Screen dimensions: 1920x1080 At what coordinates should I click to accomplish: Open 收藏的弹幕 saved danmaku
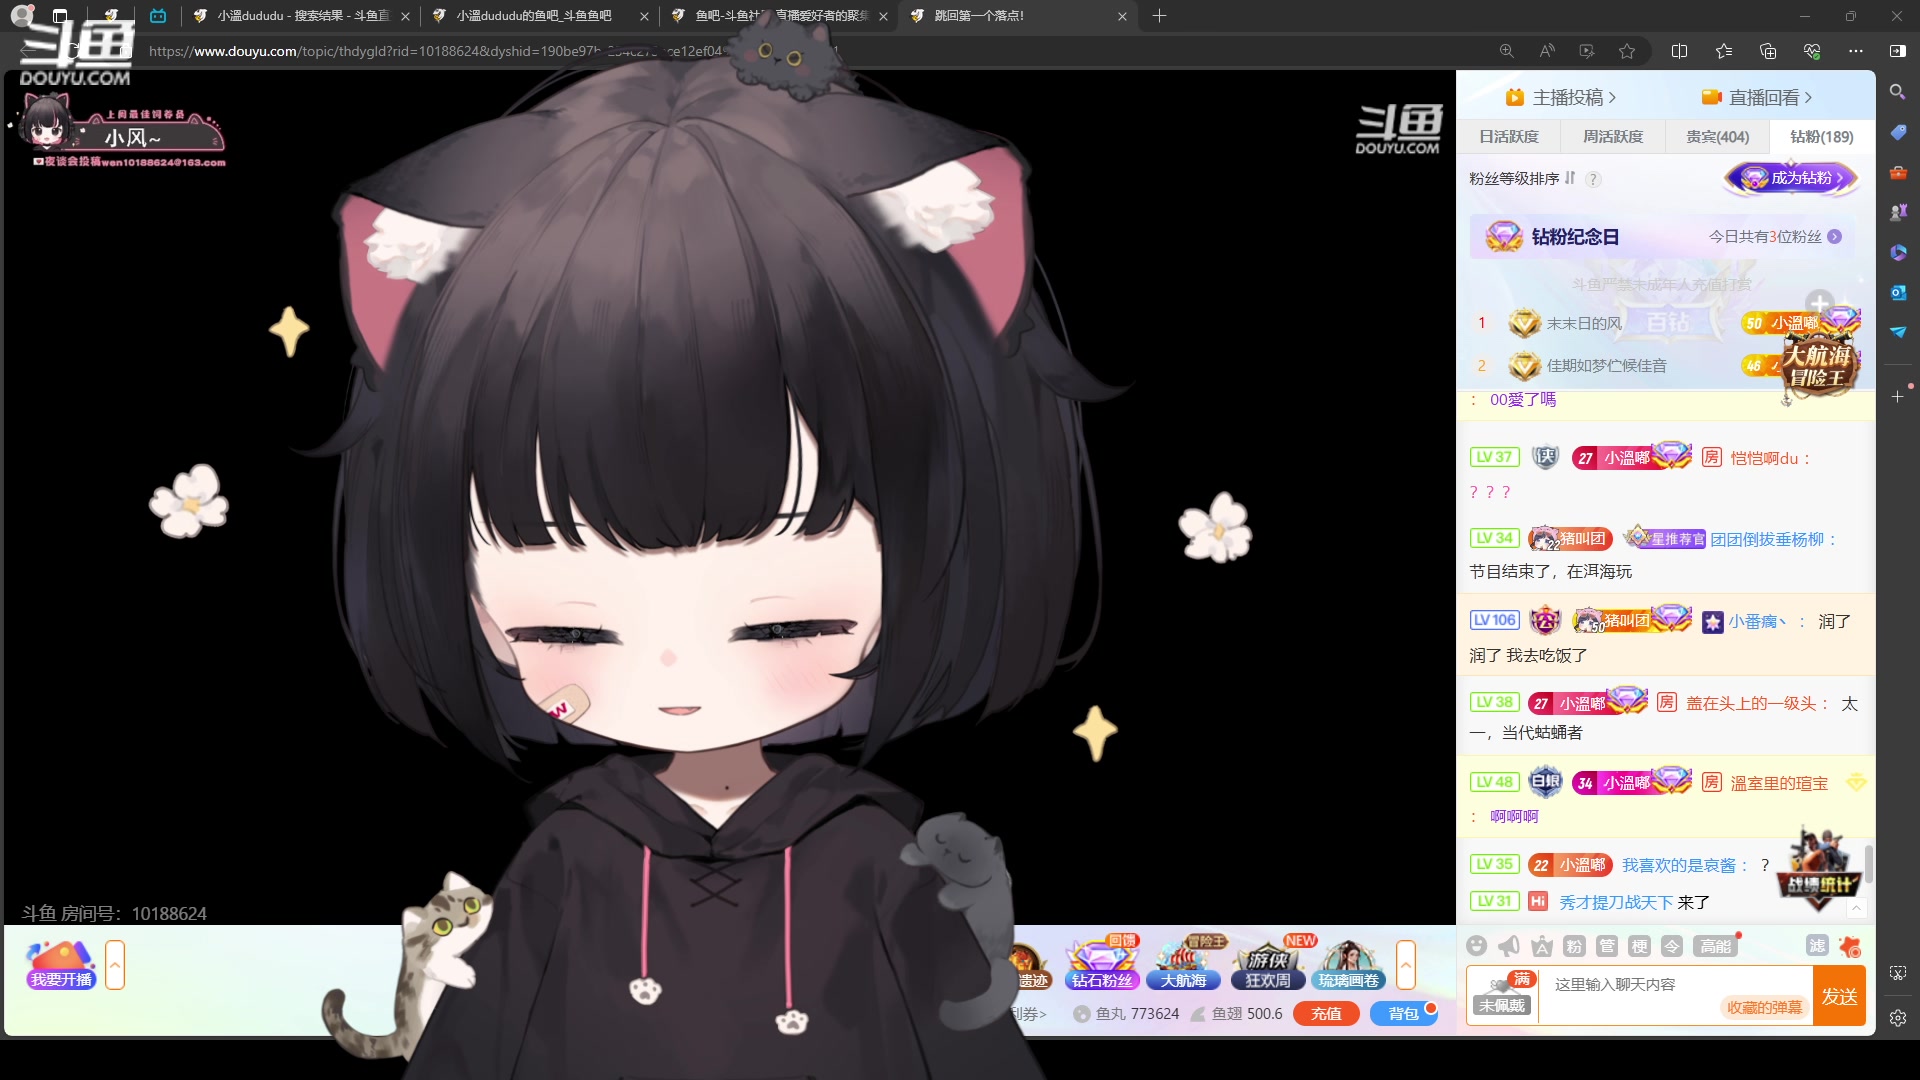click(x=1764, y=1007)
